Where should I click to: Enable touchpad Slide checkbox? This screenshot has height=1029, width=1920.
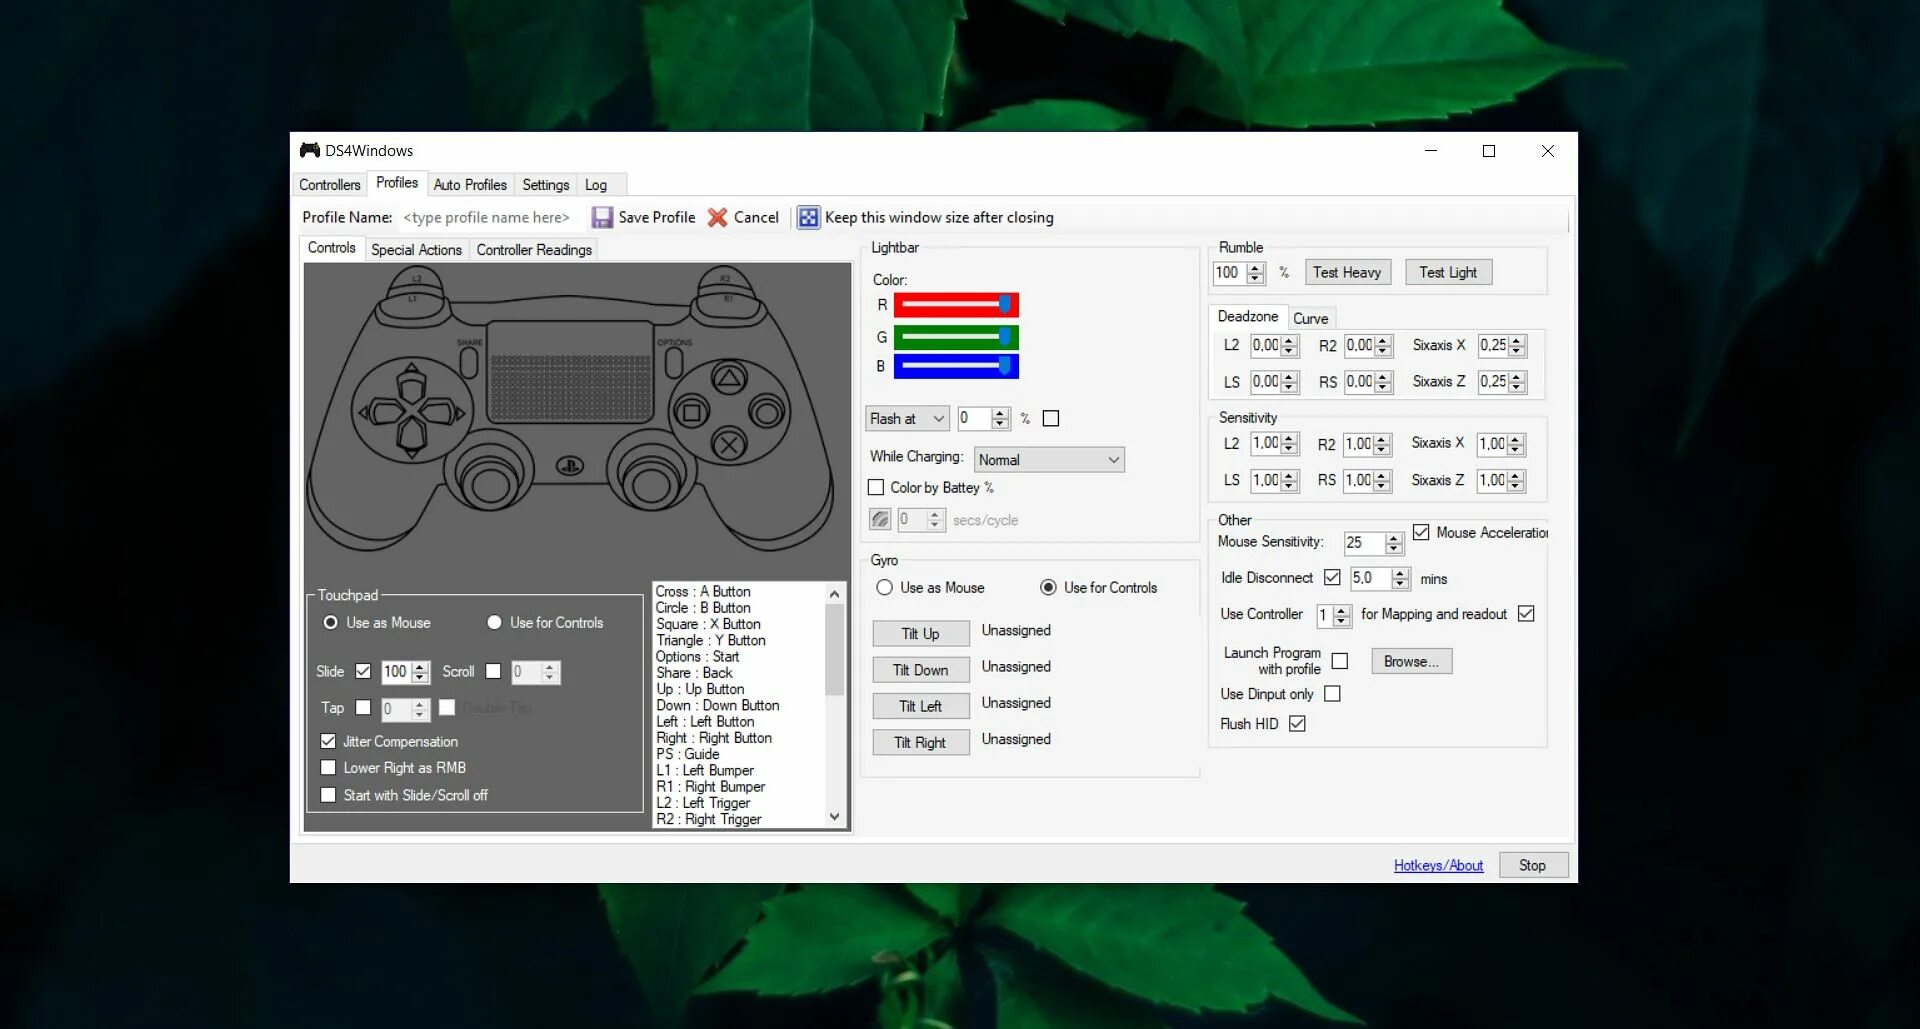(x=363, y=671)
